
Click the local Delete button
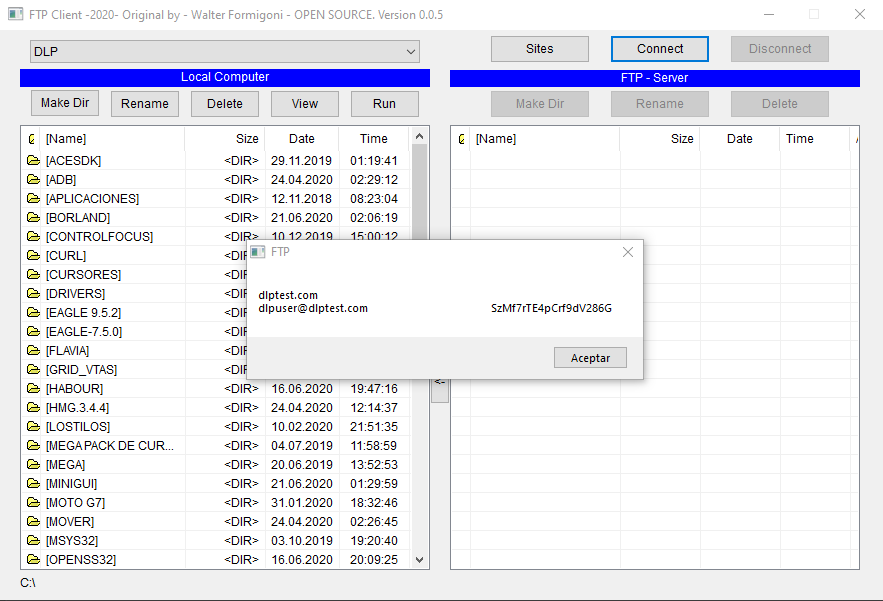pos(225,104)
